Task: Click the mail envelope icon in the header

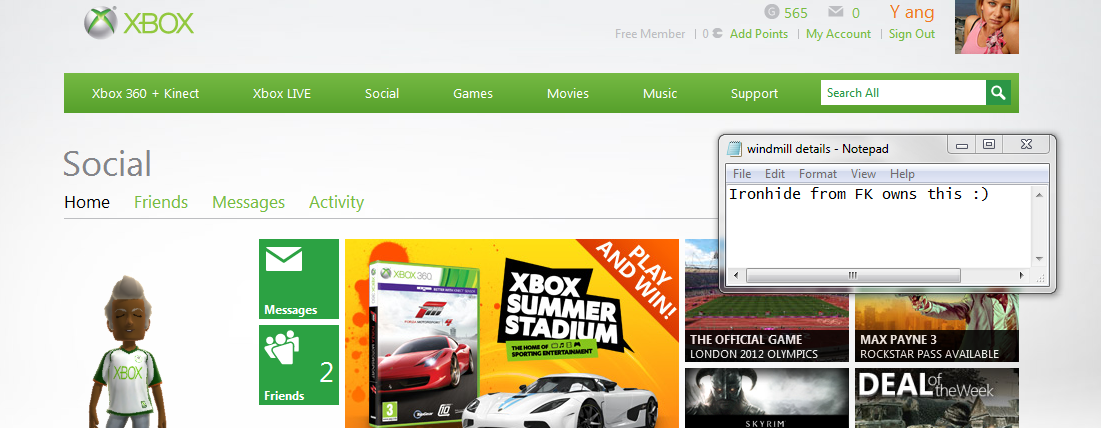Action: click(x=836, y=12)
